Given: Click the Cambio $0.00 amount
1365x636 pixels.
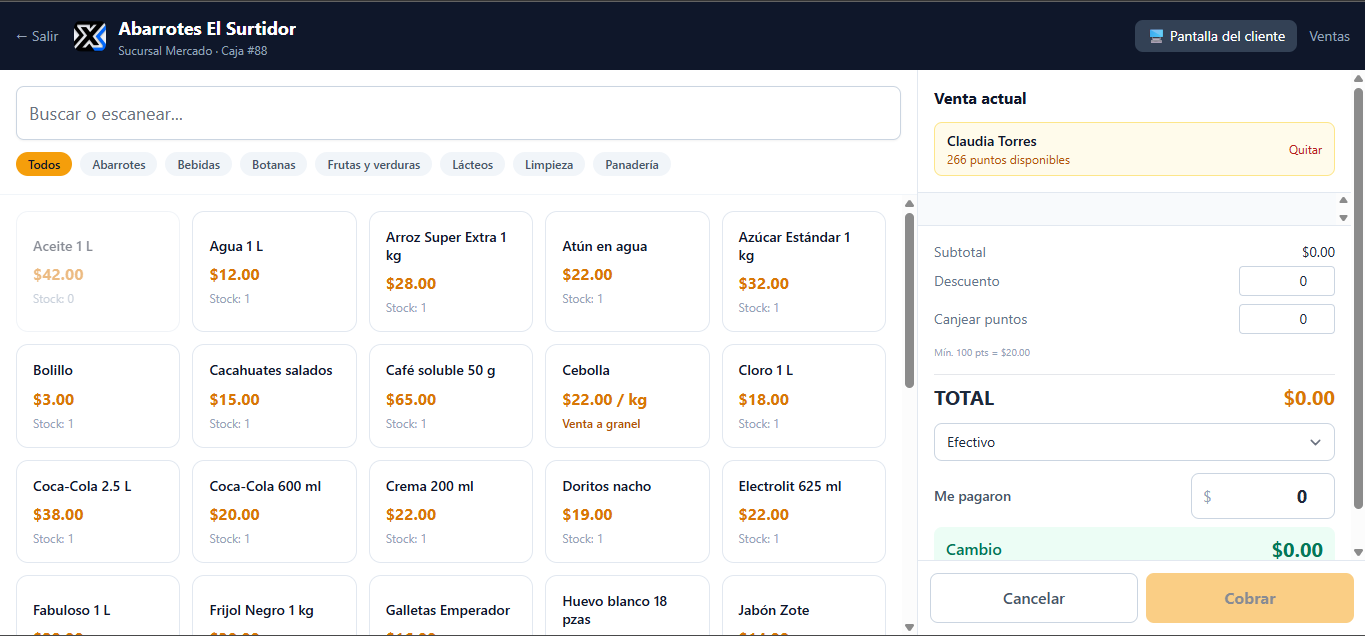Looking at the screenshot, I should [x=1297, y=550].
